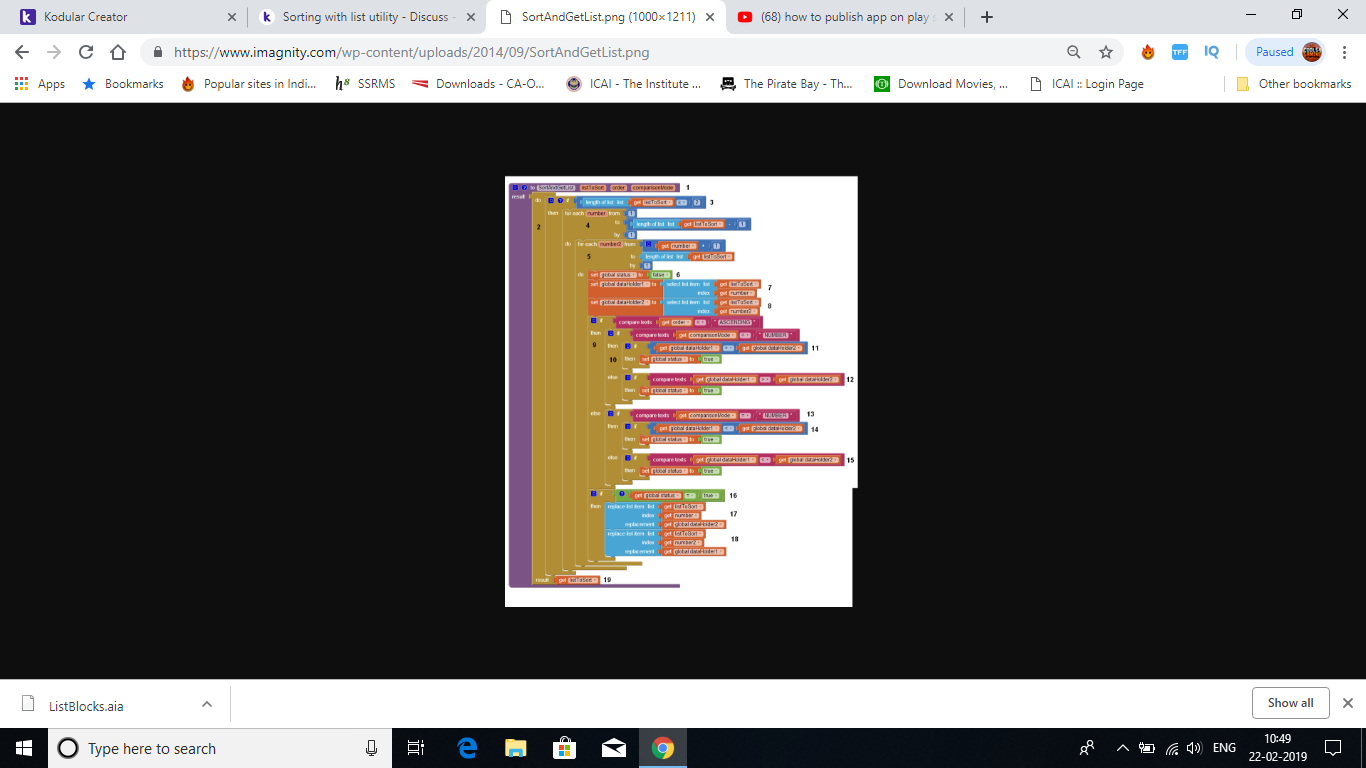
Task: Open Task View from the taskbar
Action: pos(416,748)
